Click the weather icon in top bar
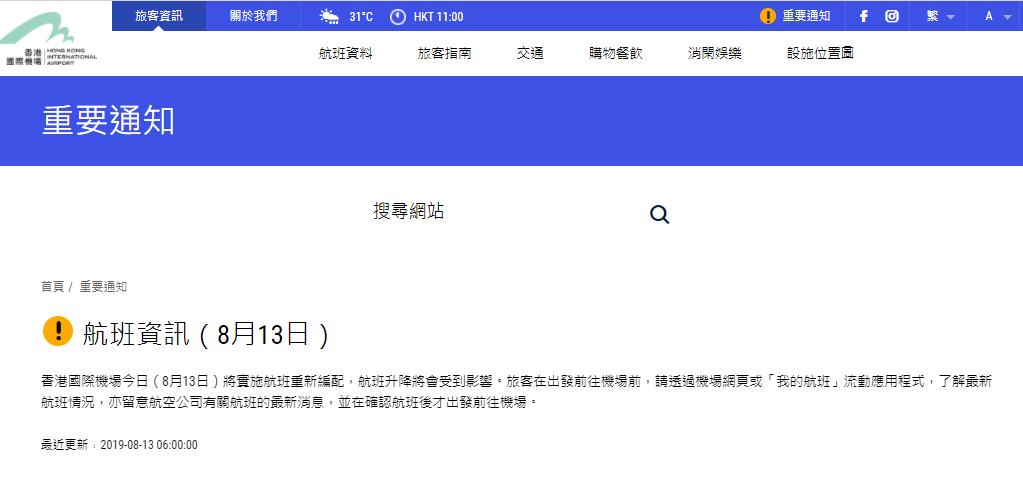1023x502 pixels. (329, 16)
